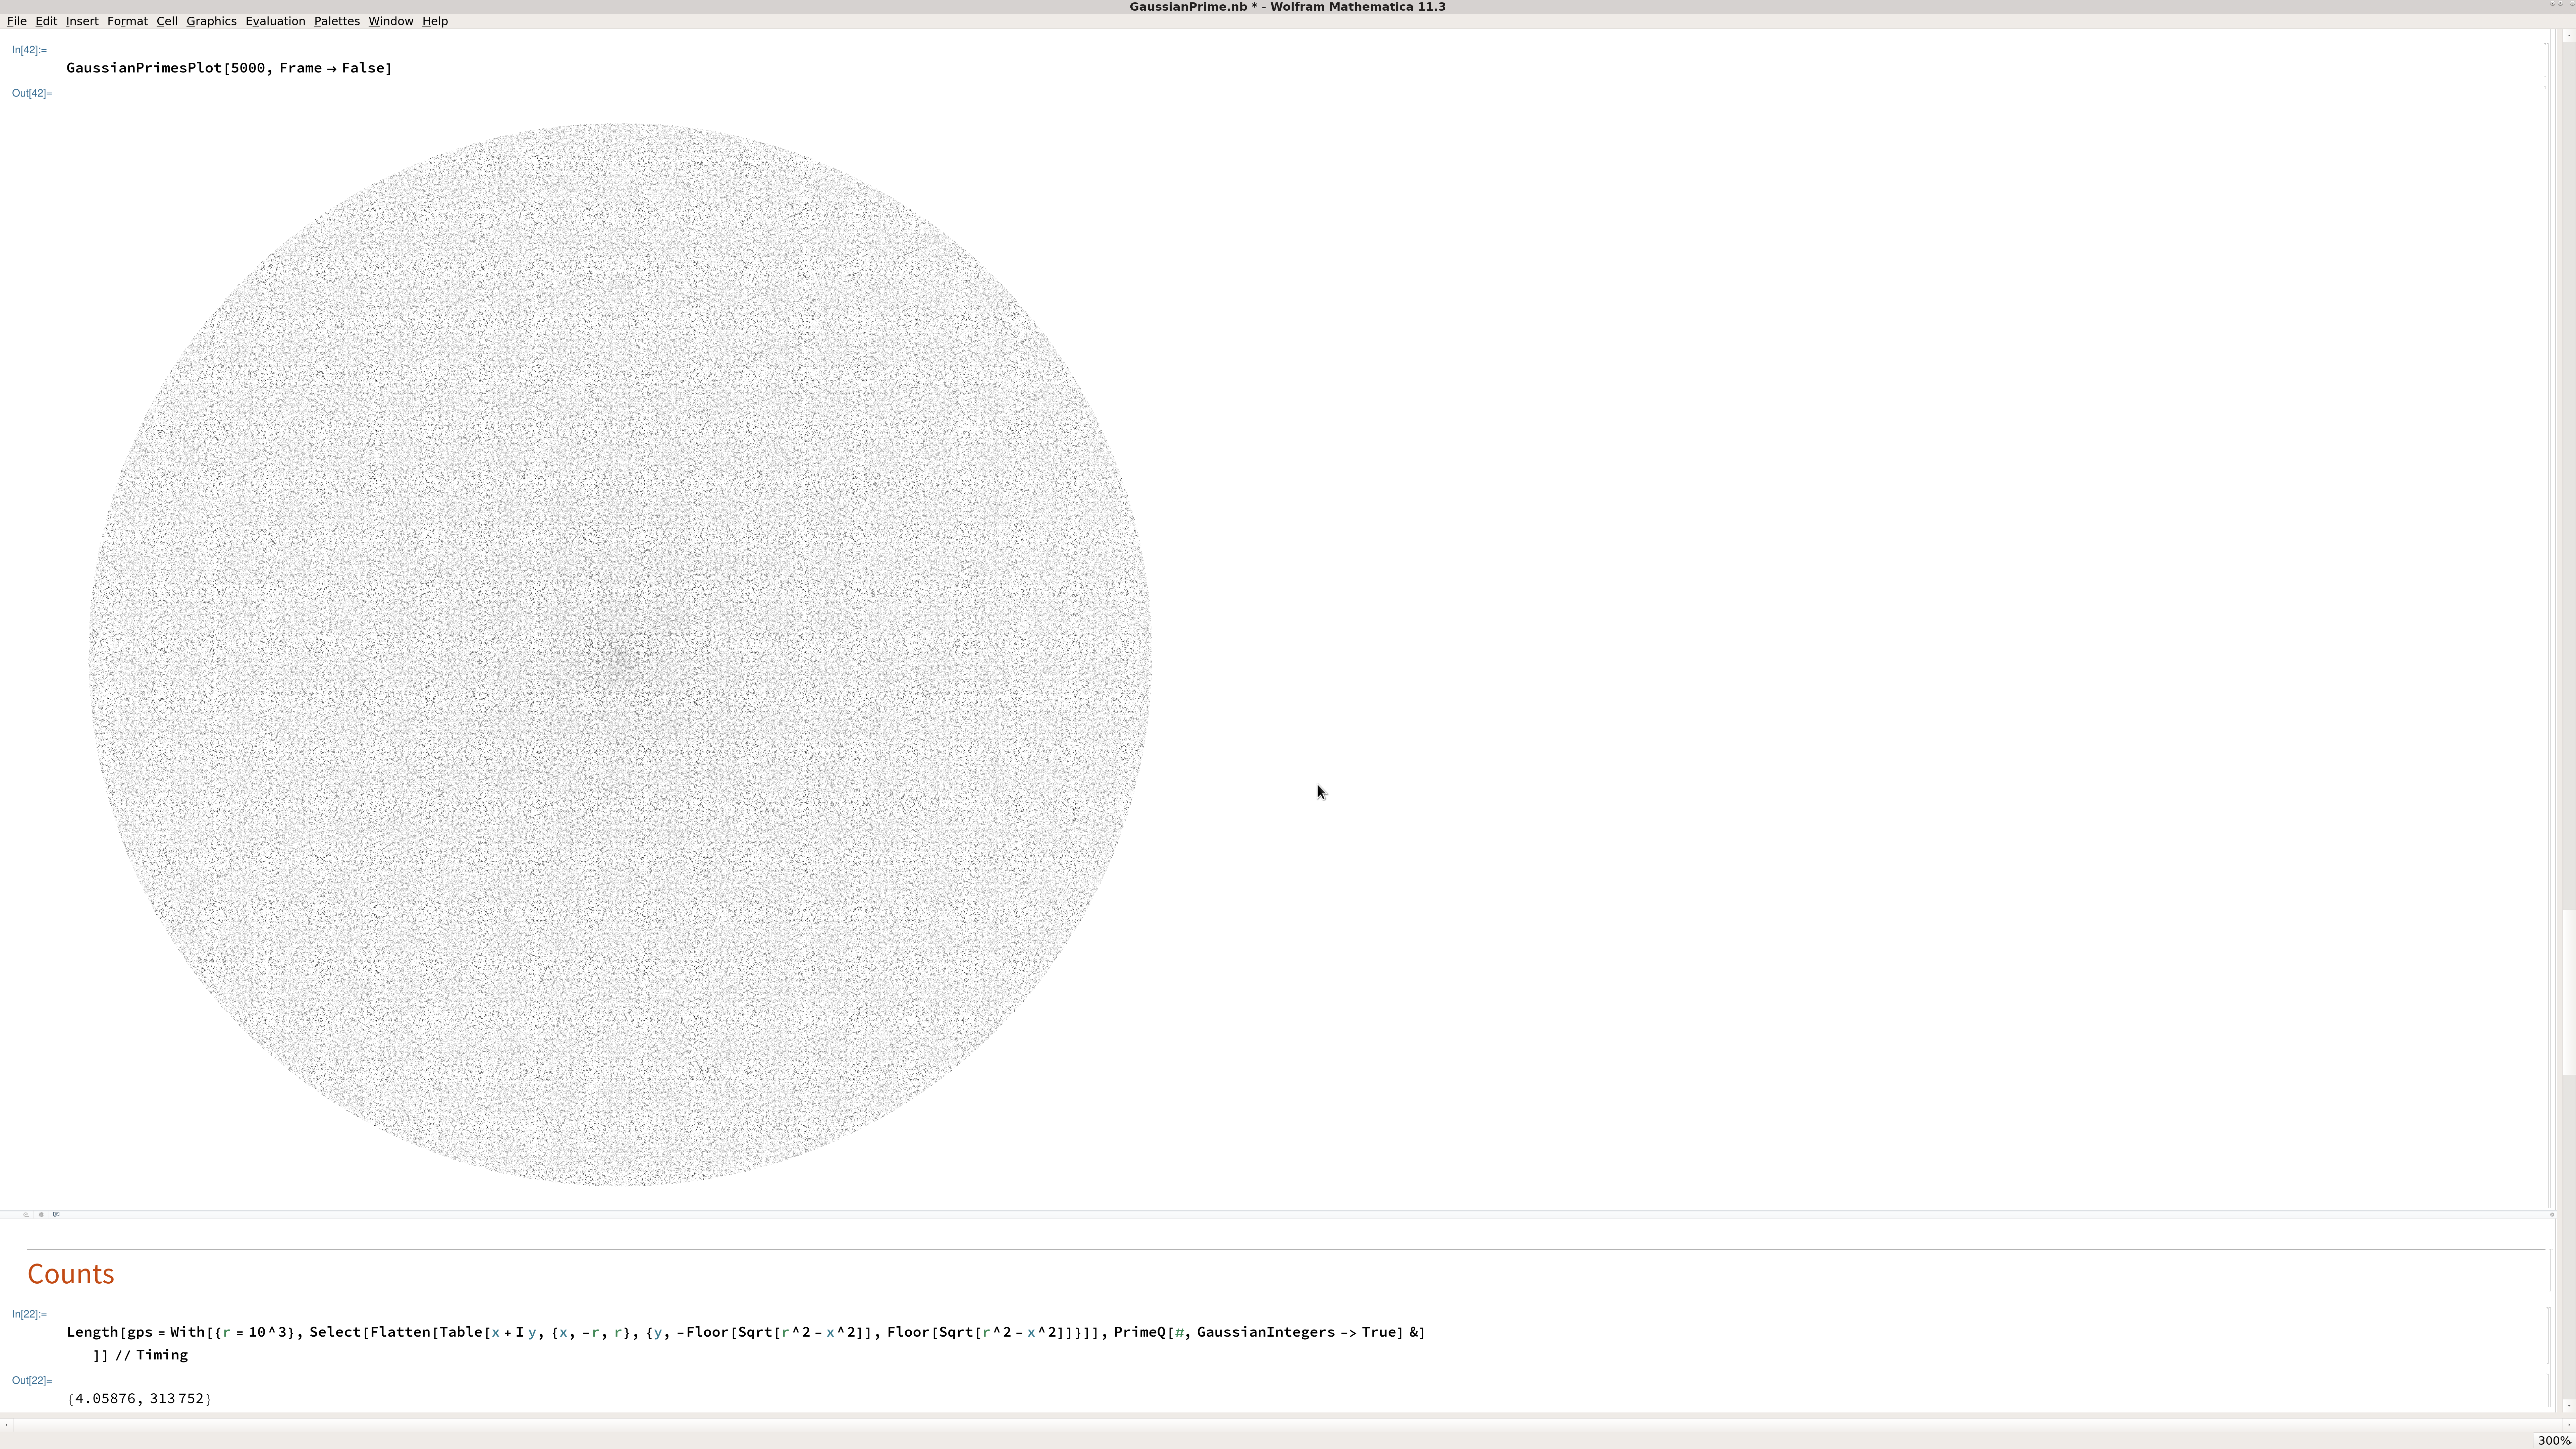Image resolution: width=2576 pixels, height=1449 pixels.
Task: Click the GaussianPrimesPlot[5000, Frame → False] input
Action: pos(229,68)
